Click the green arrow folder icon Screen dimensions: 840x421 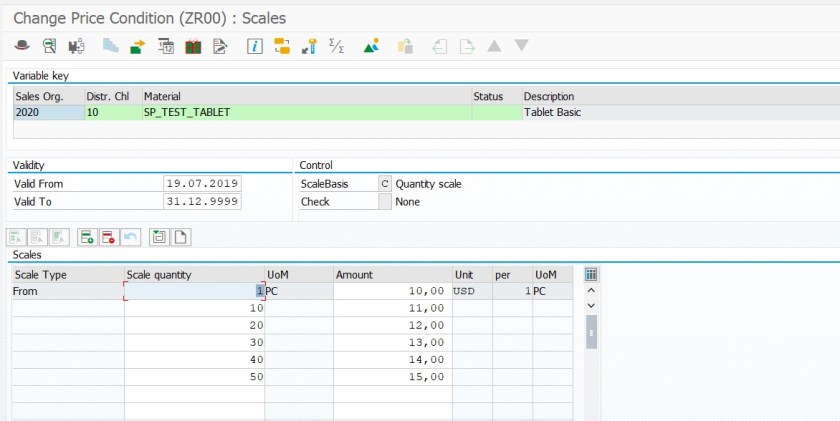point(138,46)
